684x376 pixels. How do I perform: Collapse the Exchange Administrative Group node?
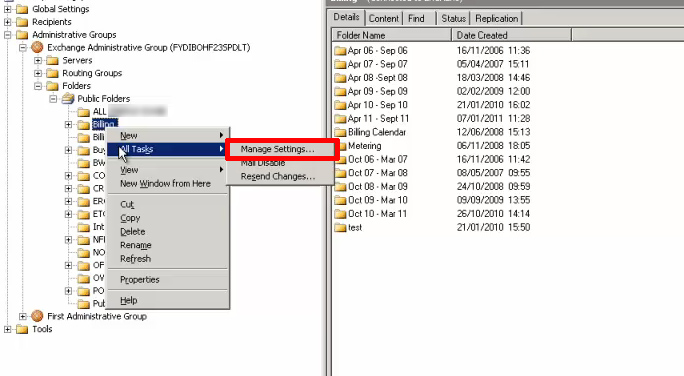point(23,48)
